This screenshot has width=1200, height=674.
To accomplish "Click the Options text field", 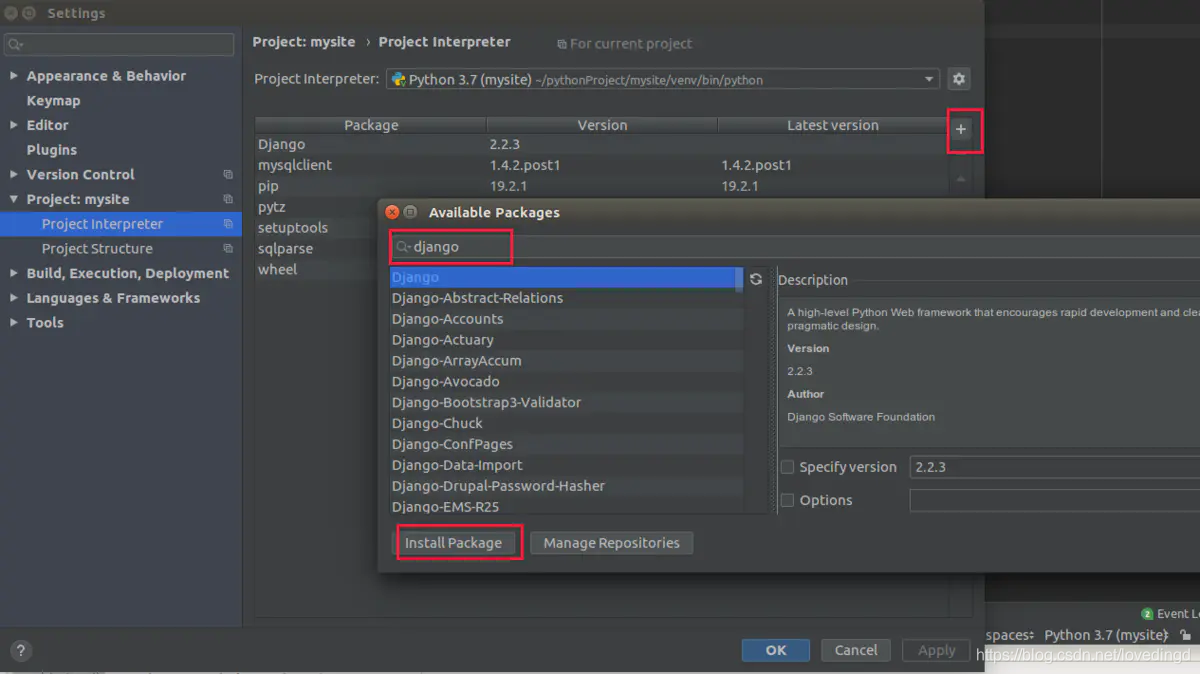I will [x=1054, y=500].
